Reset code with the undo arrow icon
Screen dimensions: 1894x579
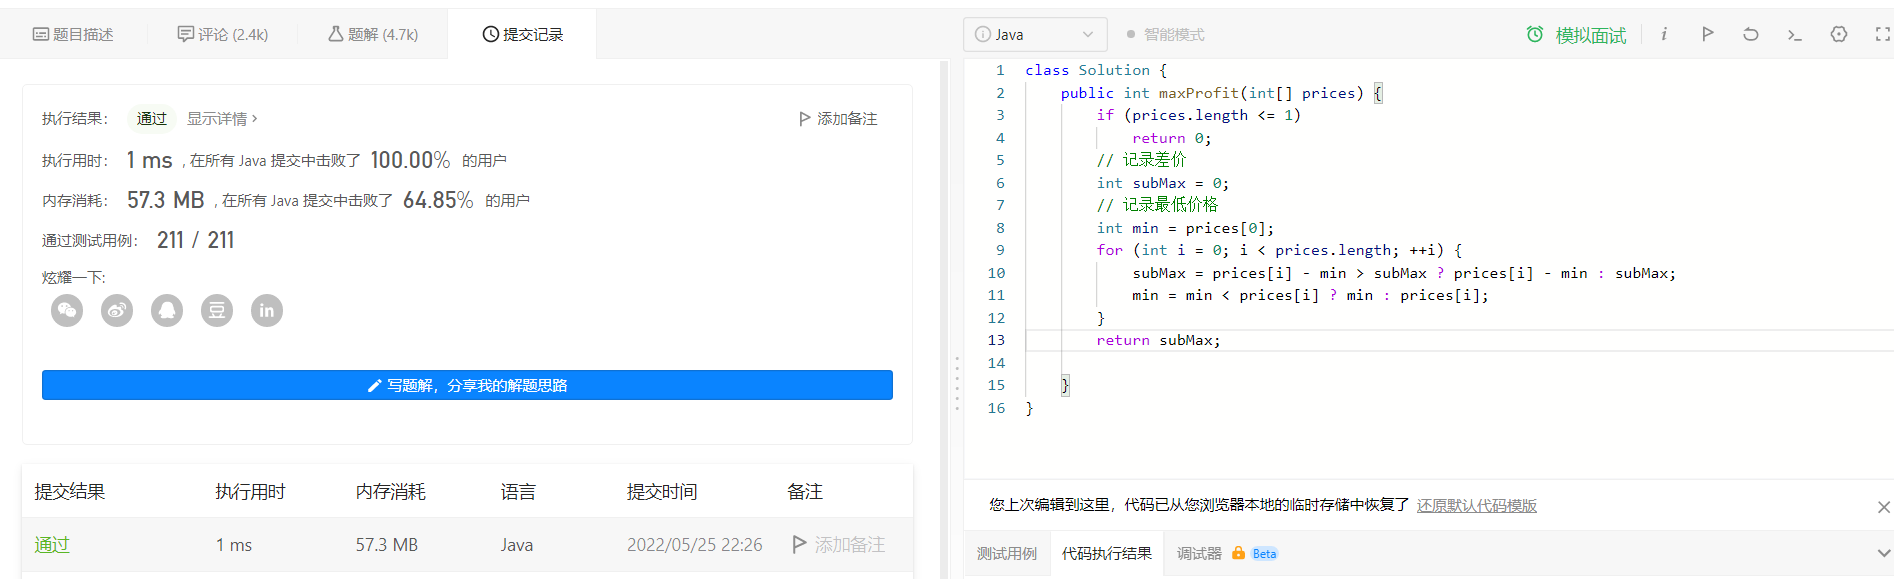(1750, 34)
